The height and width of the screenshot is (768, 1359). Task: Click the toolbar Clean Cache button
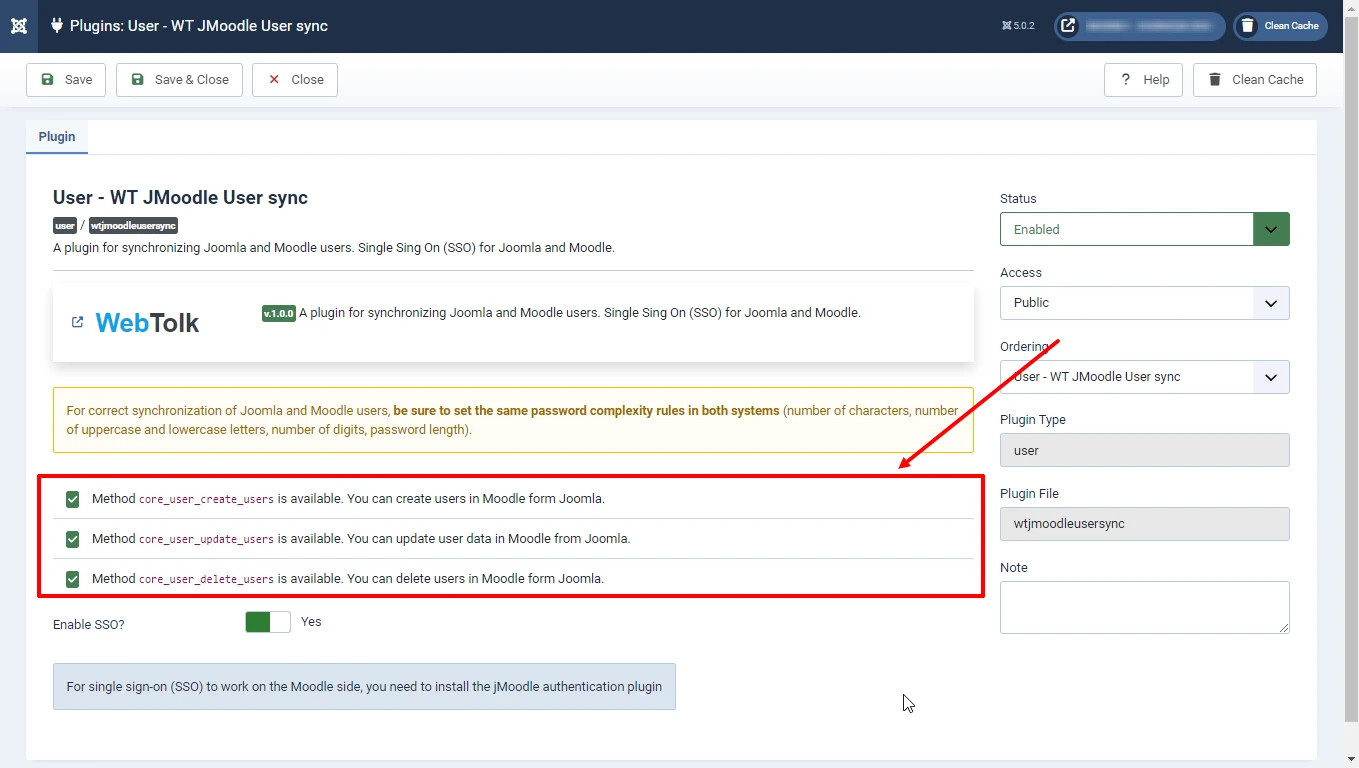[x=1255, y=80]
